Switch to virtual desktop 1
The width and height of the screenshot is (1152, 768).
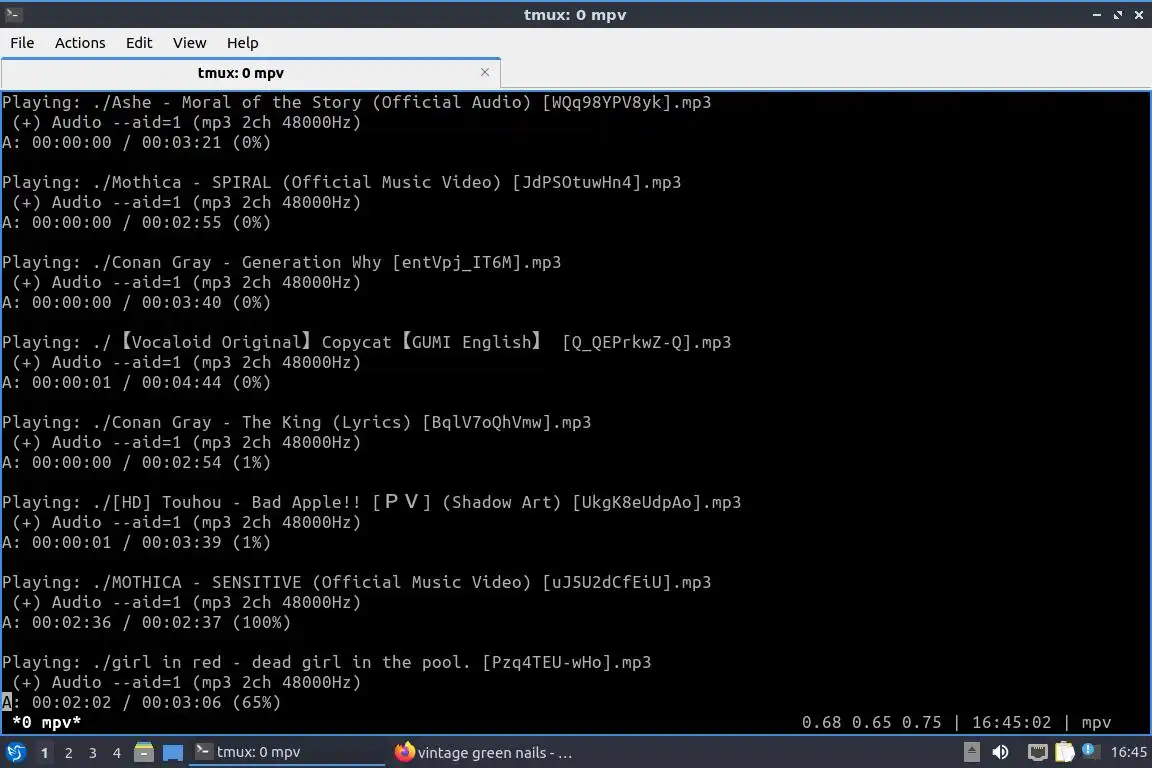tap(45, 753)
